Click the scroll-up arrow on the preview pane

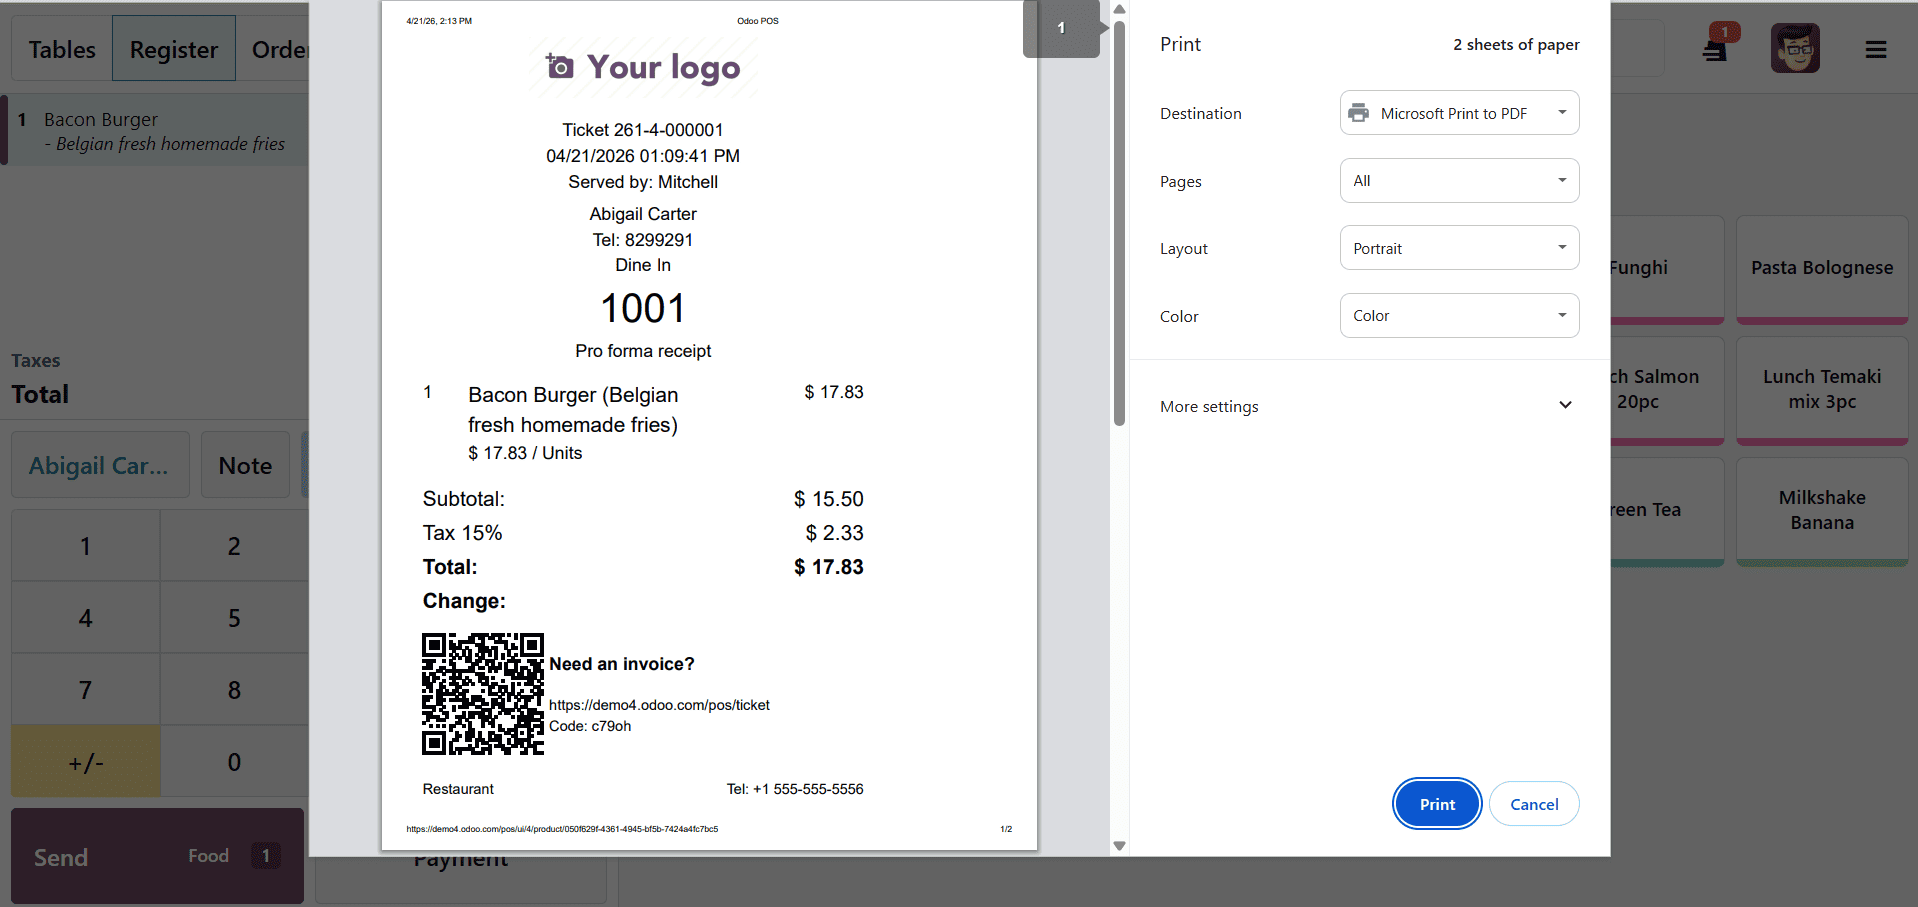click(x=1118, y=8)
